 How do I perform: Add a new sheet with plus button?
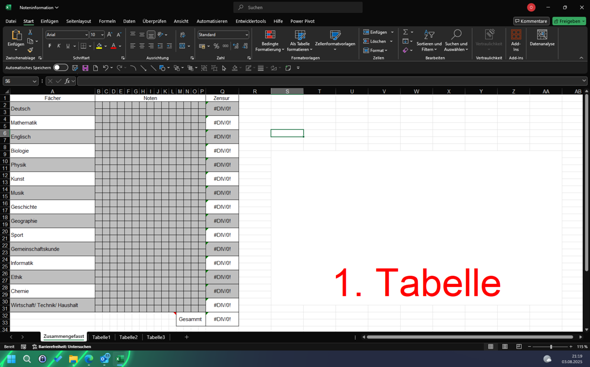coord(186,337)
